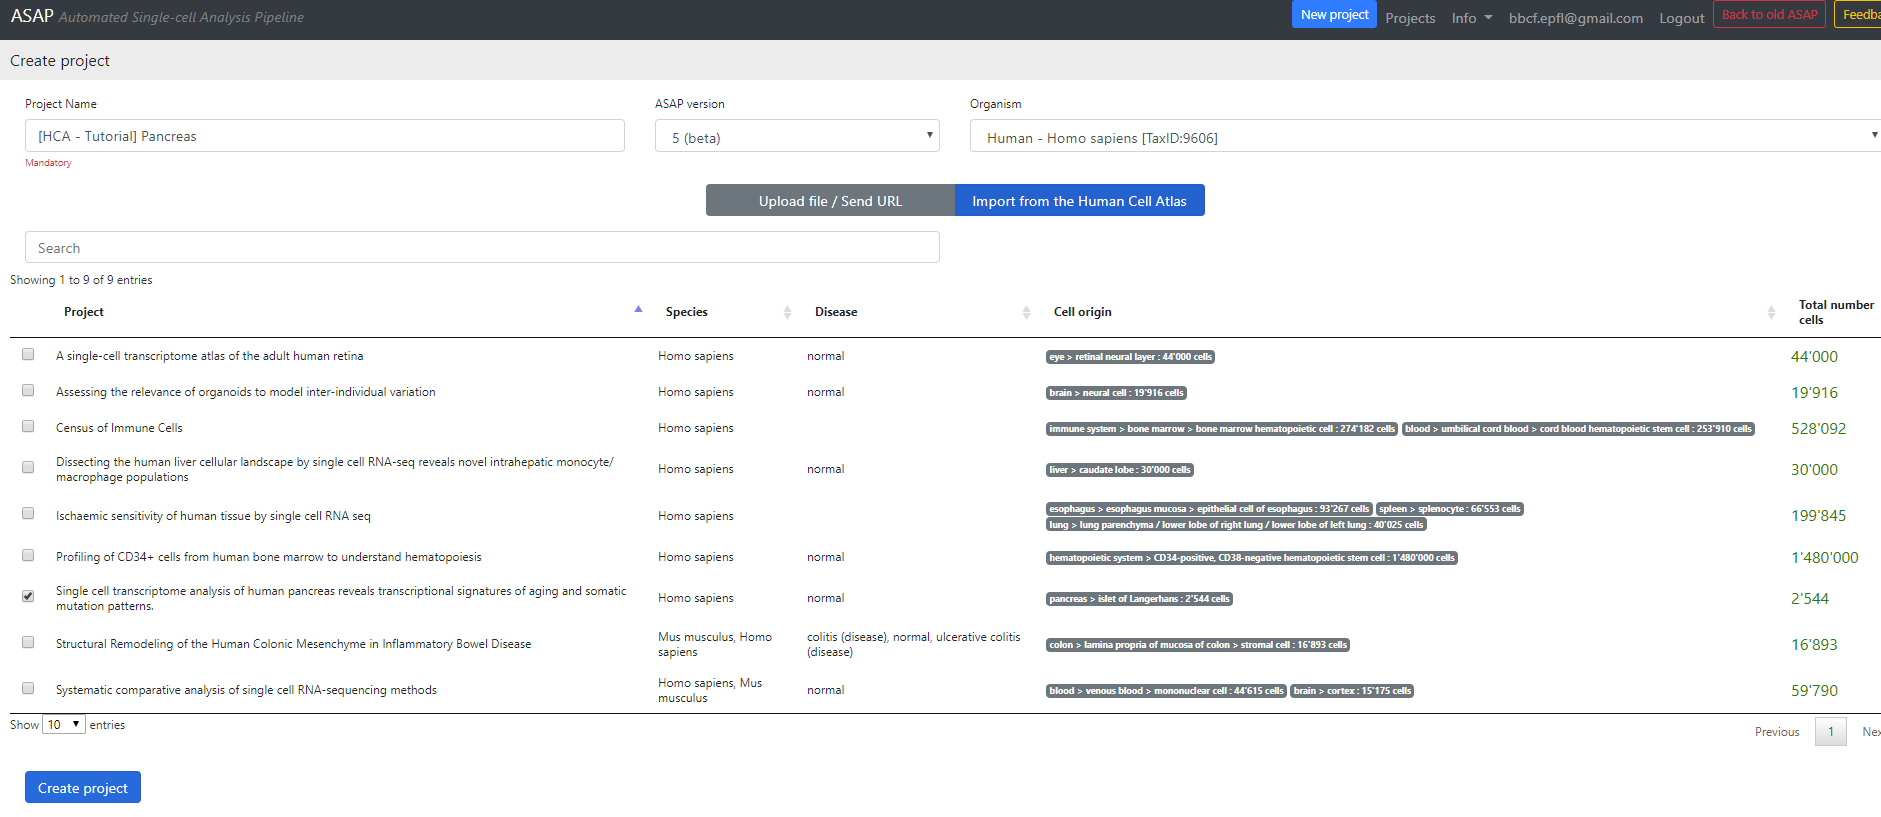
Task: Click the retinal neural layer cell badge
Action: click(x=1130, y=357)
